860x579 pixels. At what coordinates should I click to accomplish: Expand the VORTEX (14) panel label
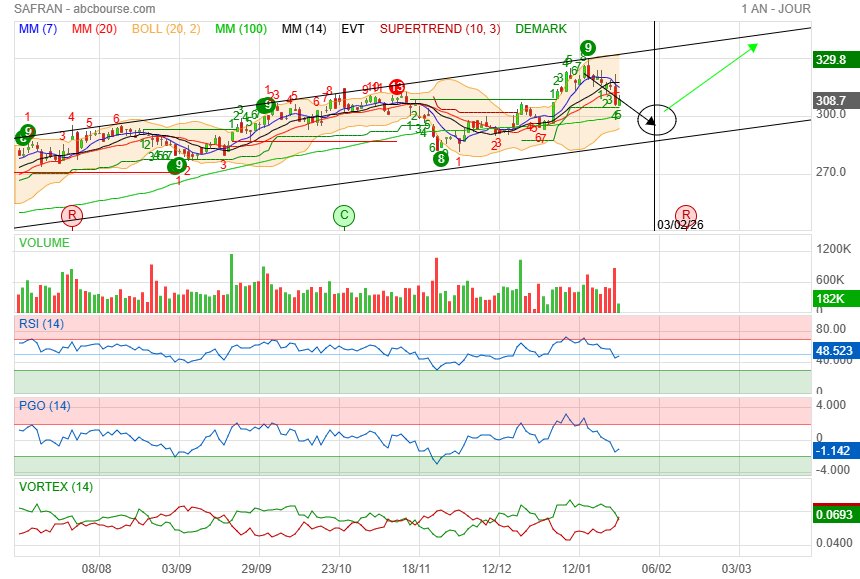[56, 487]
